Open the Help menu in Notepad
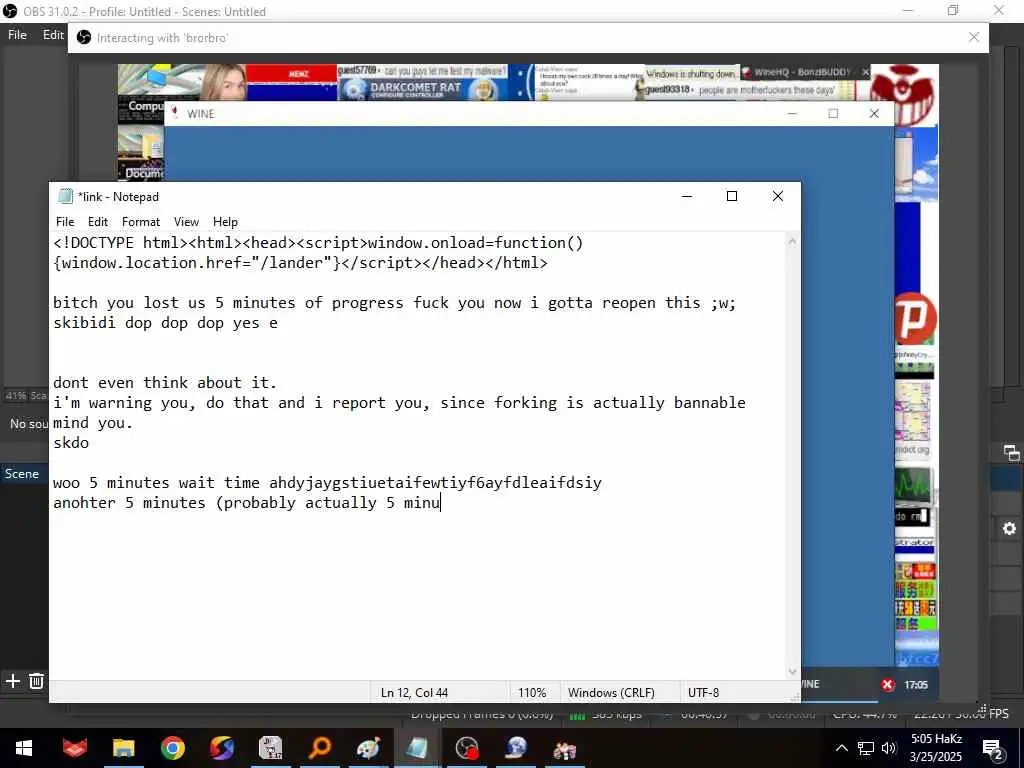This screenshot has height=768, width=1024. tap(225, 222)
